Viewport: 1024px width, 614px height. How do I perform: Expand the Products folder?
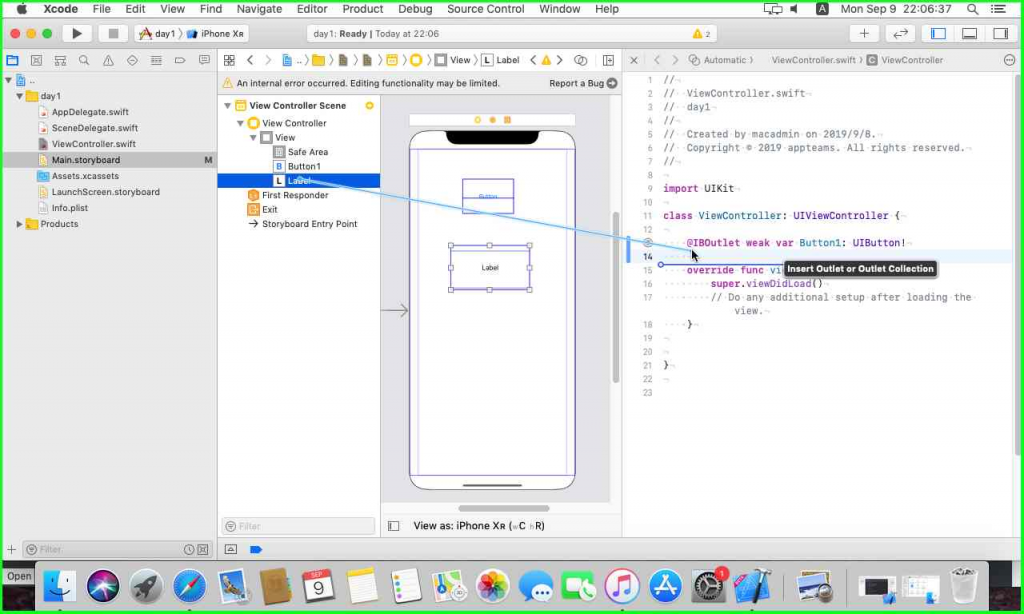(x=19, y=224)
